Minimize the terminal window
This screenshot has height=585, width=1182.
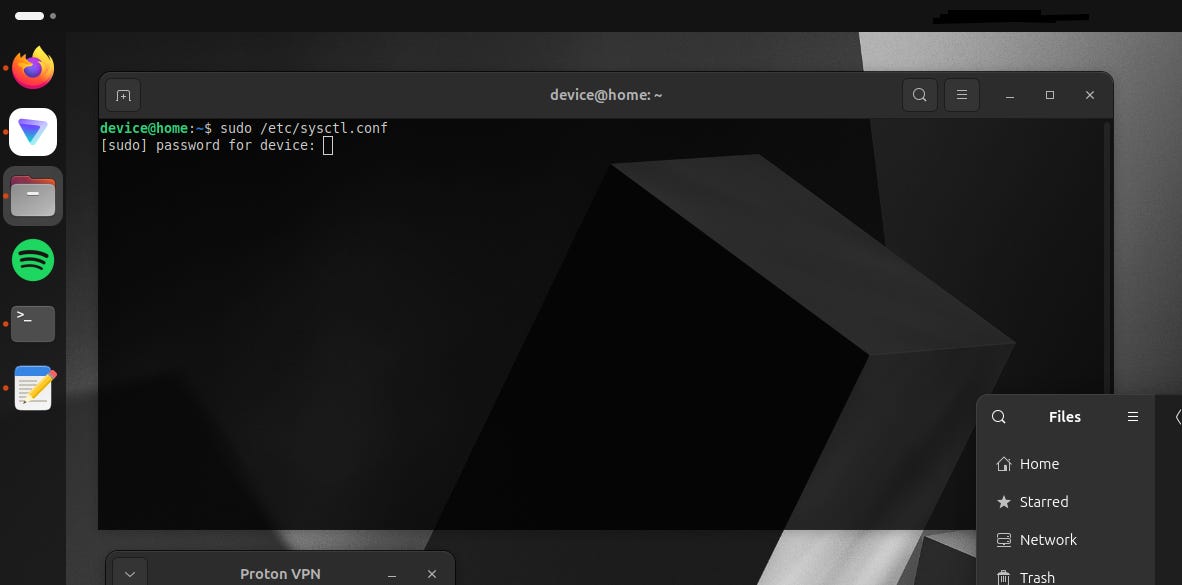[x=1009, y=95]
